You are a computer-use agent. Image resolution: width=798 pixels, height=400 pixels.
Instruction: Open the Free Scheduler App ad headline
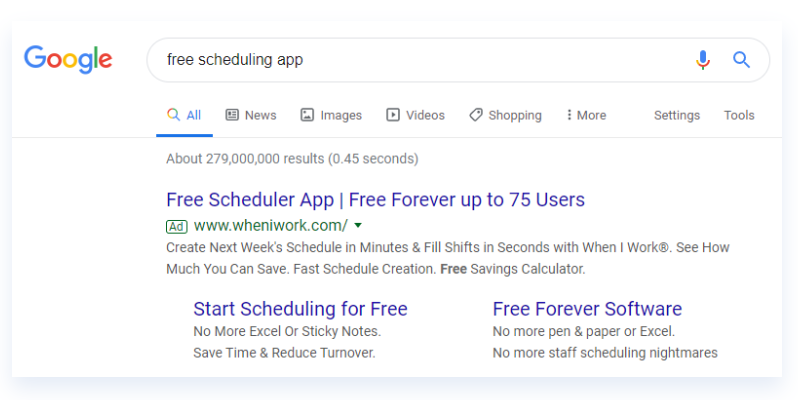point(376,200)
